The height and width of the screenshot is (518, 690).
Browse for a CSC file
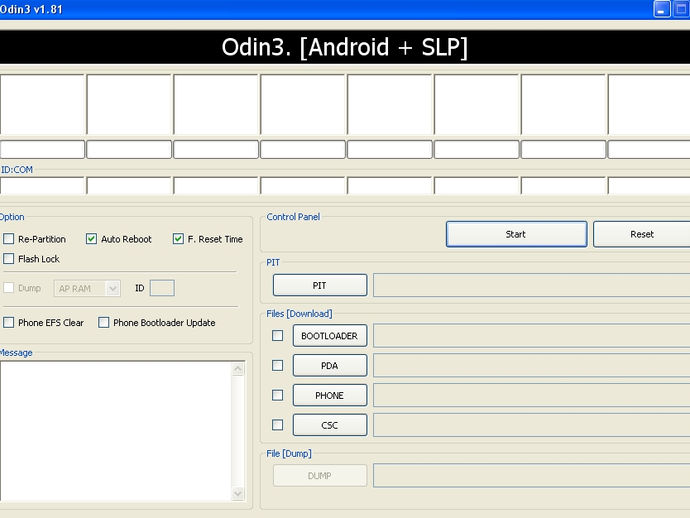click(330, 425)
